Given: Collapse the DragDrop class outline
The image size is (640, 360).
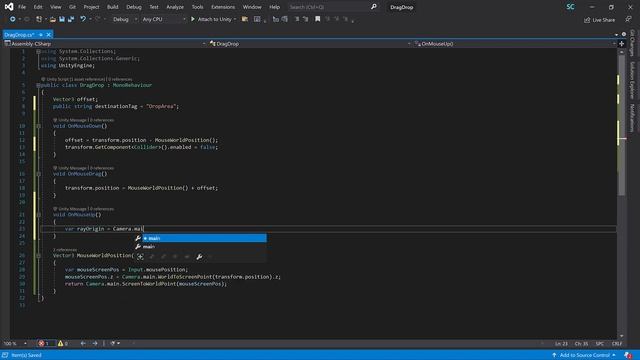Looking at the screenshot, I should [38, 85].
